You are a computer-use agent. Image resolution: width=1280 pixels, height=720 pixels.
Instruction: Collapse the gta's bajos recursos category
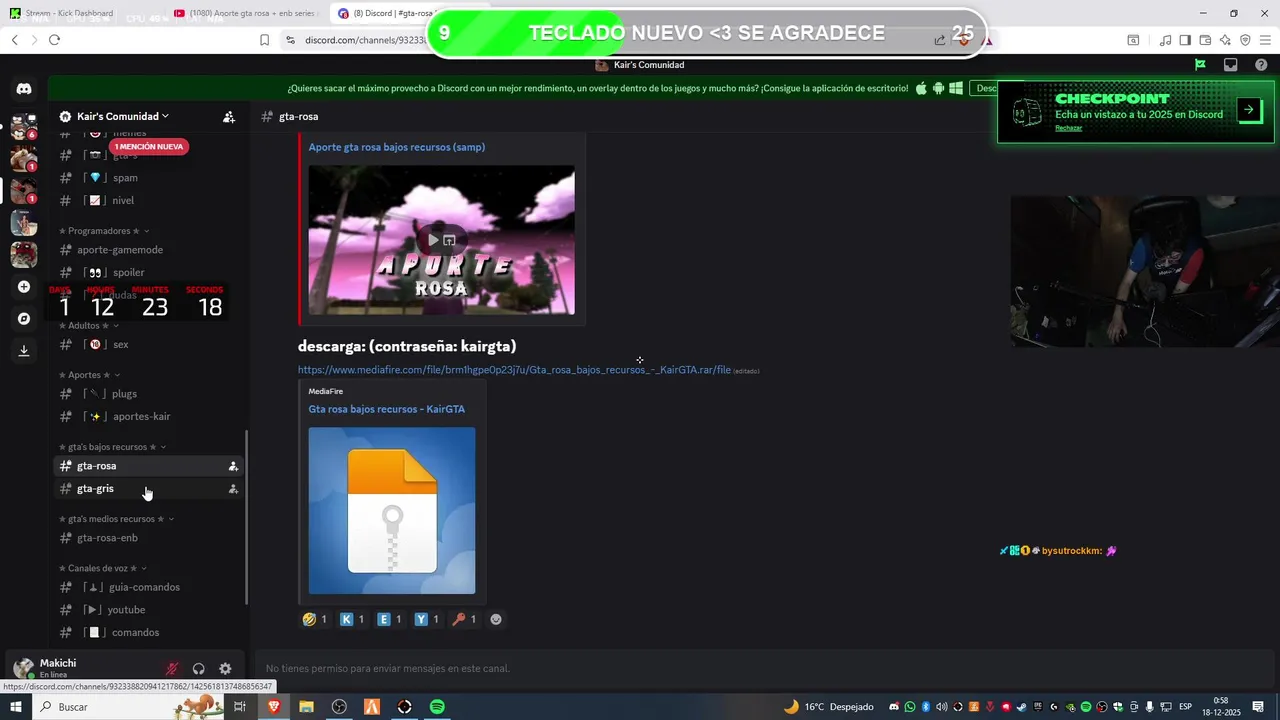pyautogui.click(x=112, y=447)
